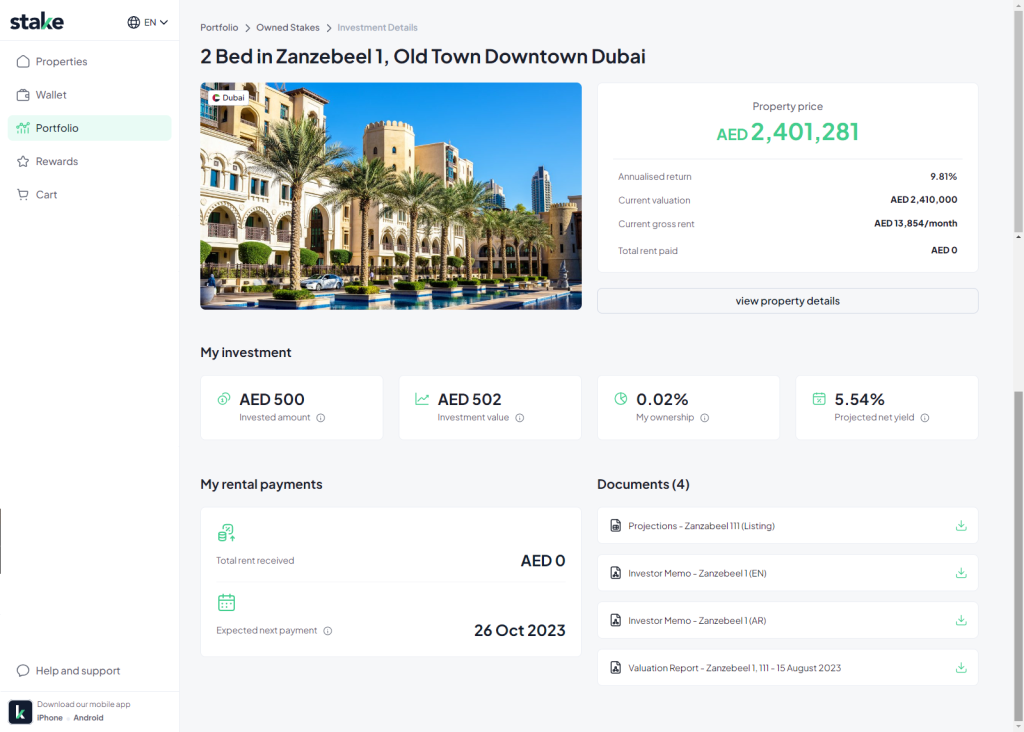Download Investor Memo - Zanzebeel 1 (AR)
Image resolution: width=1024 pixels, height=732 pixels.
(961, 620)
